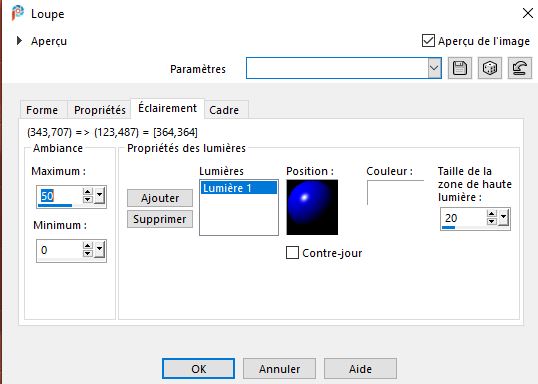Increase the Maximum ambiance value with up arrow
Screen dimensions: 538x384
tap(88, 192)
